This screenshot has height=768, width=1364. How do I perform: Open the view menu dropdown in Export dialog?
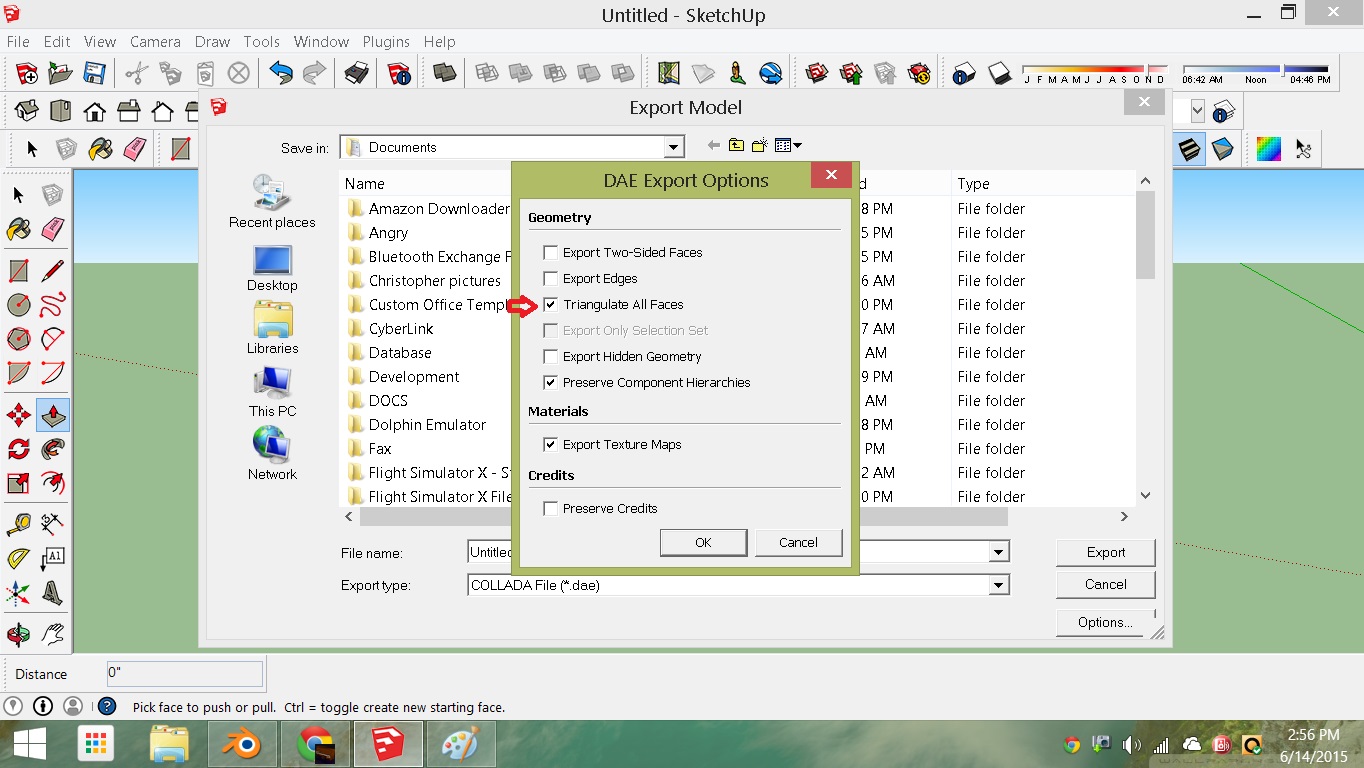pos(789,146)
